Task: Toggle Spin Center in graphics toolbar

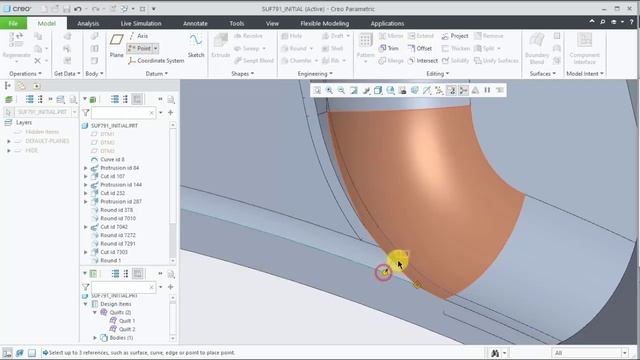Action: pyautogui.click(x=464, y=90)
